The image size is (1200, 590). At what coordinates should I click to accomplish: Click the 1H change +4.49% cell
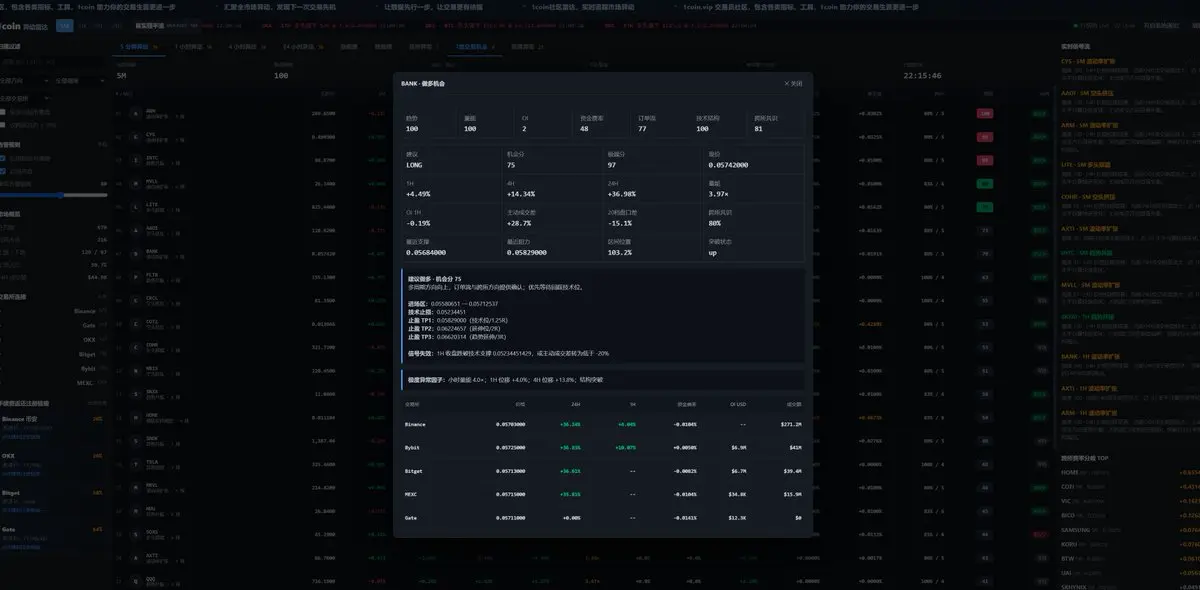(x=450, y=189)
